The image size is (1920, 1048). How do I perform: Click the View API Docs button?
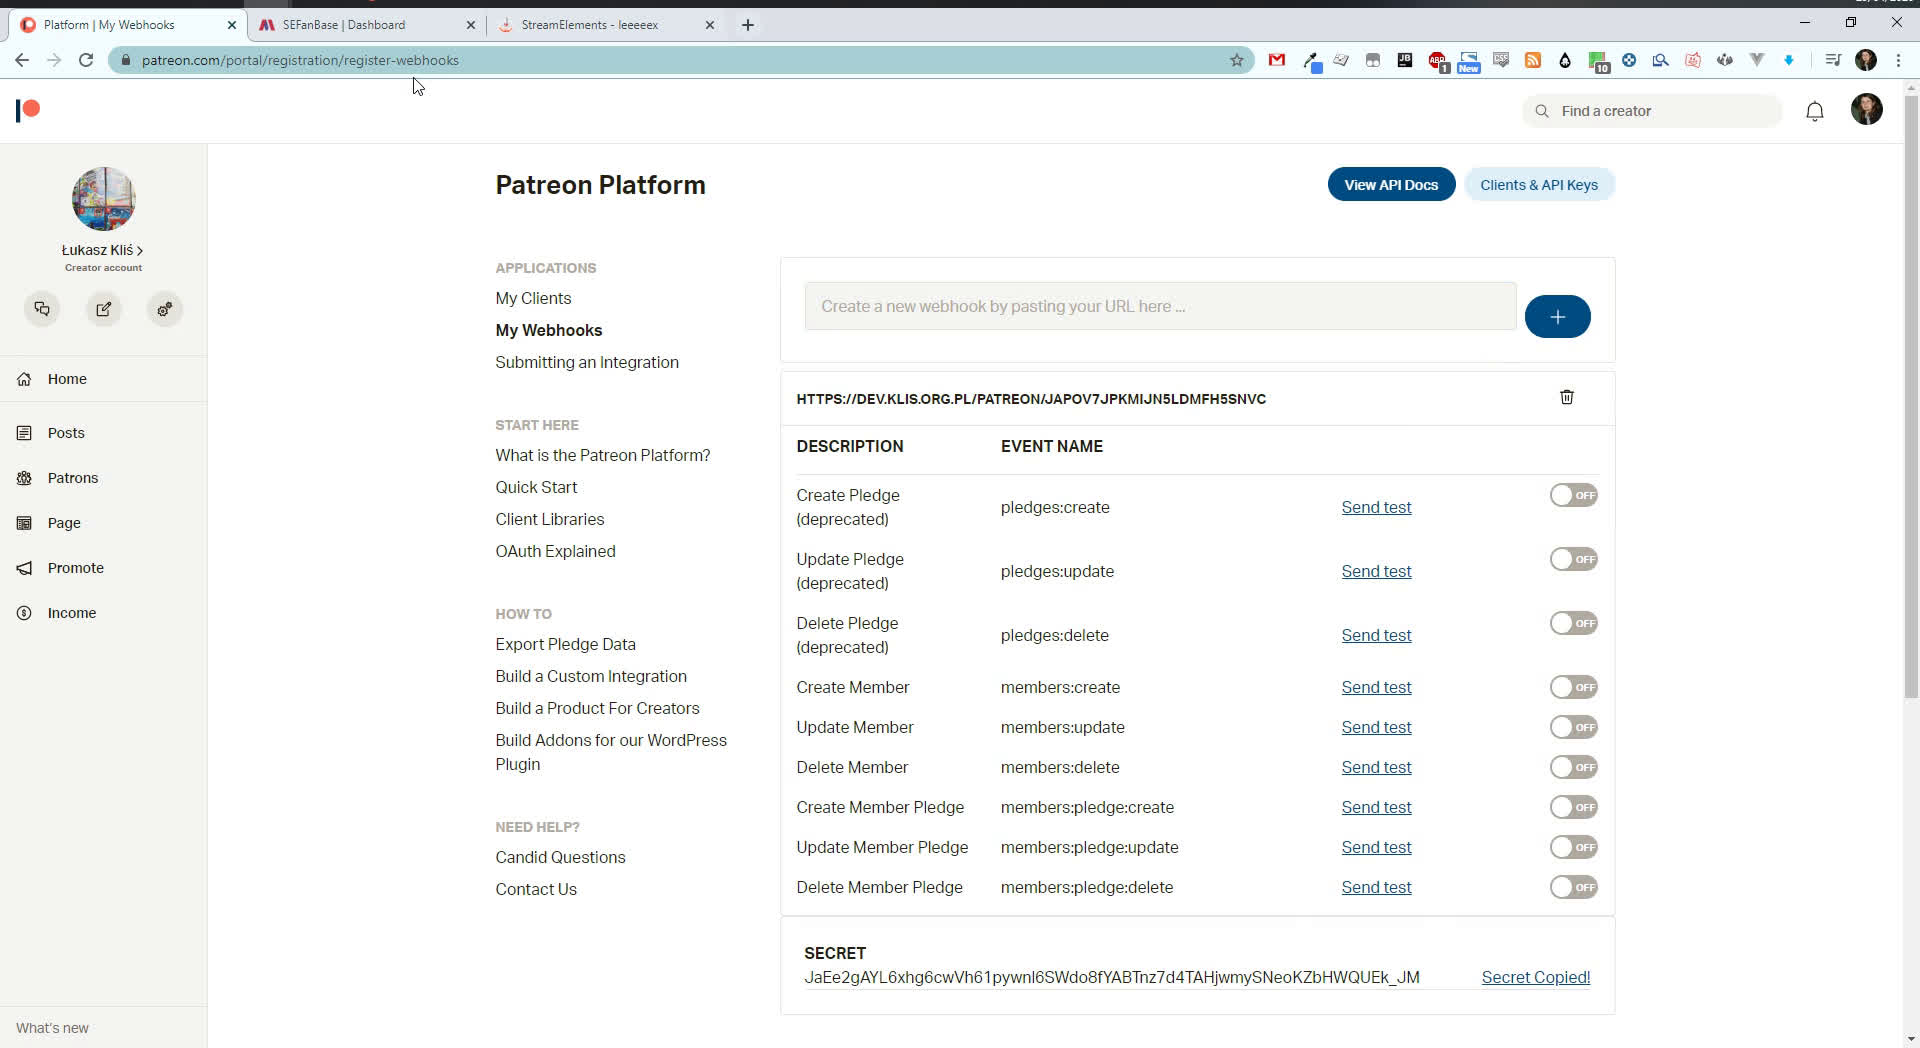click(x=1390, y=185)
